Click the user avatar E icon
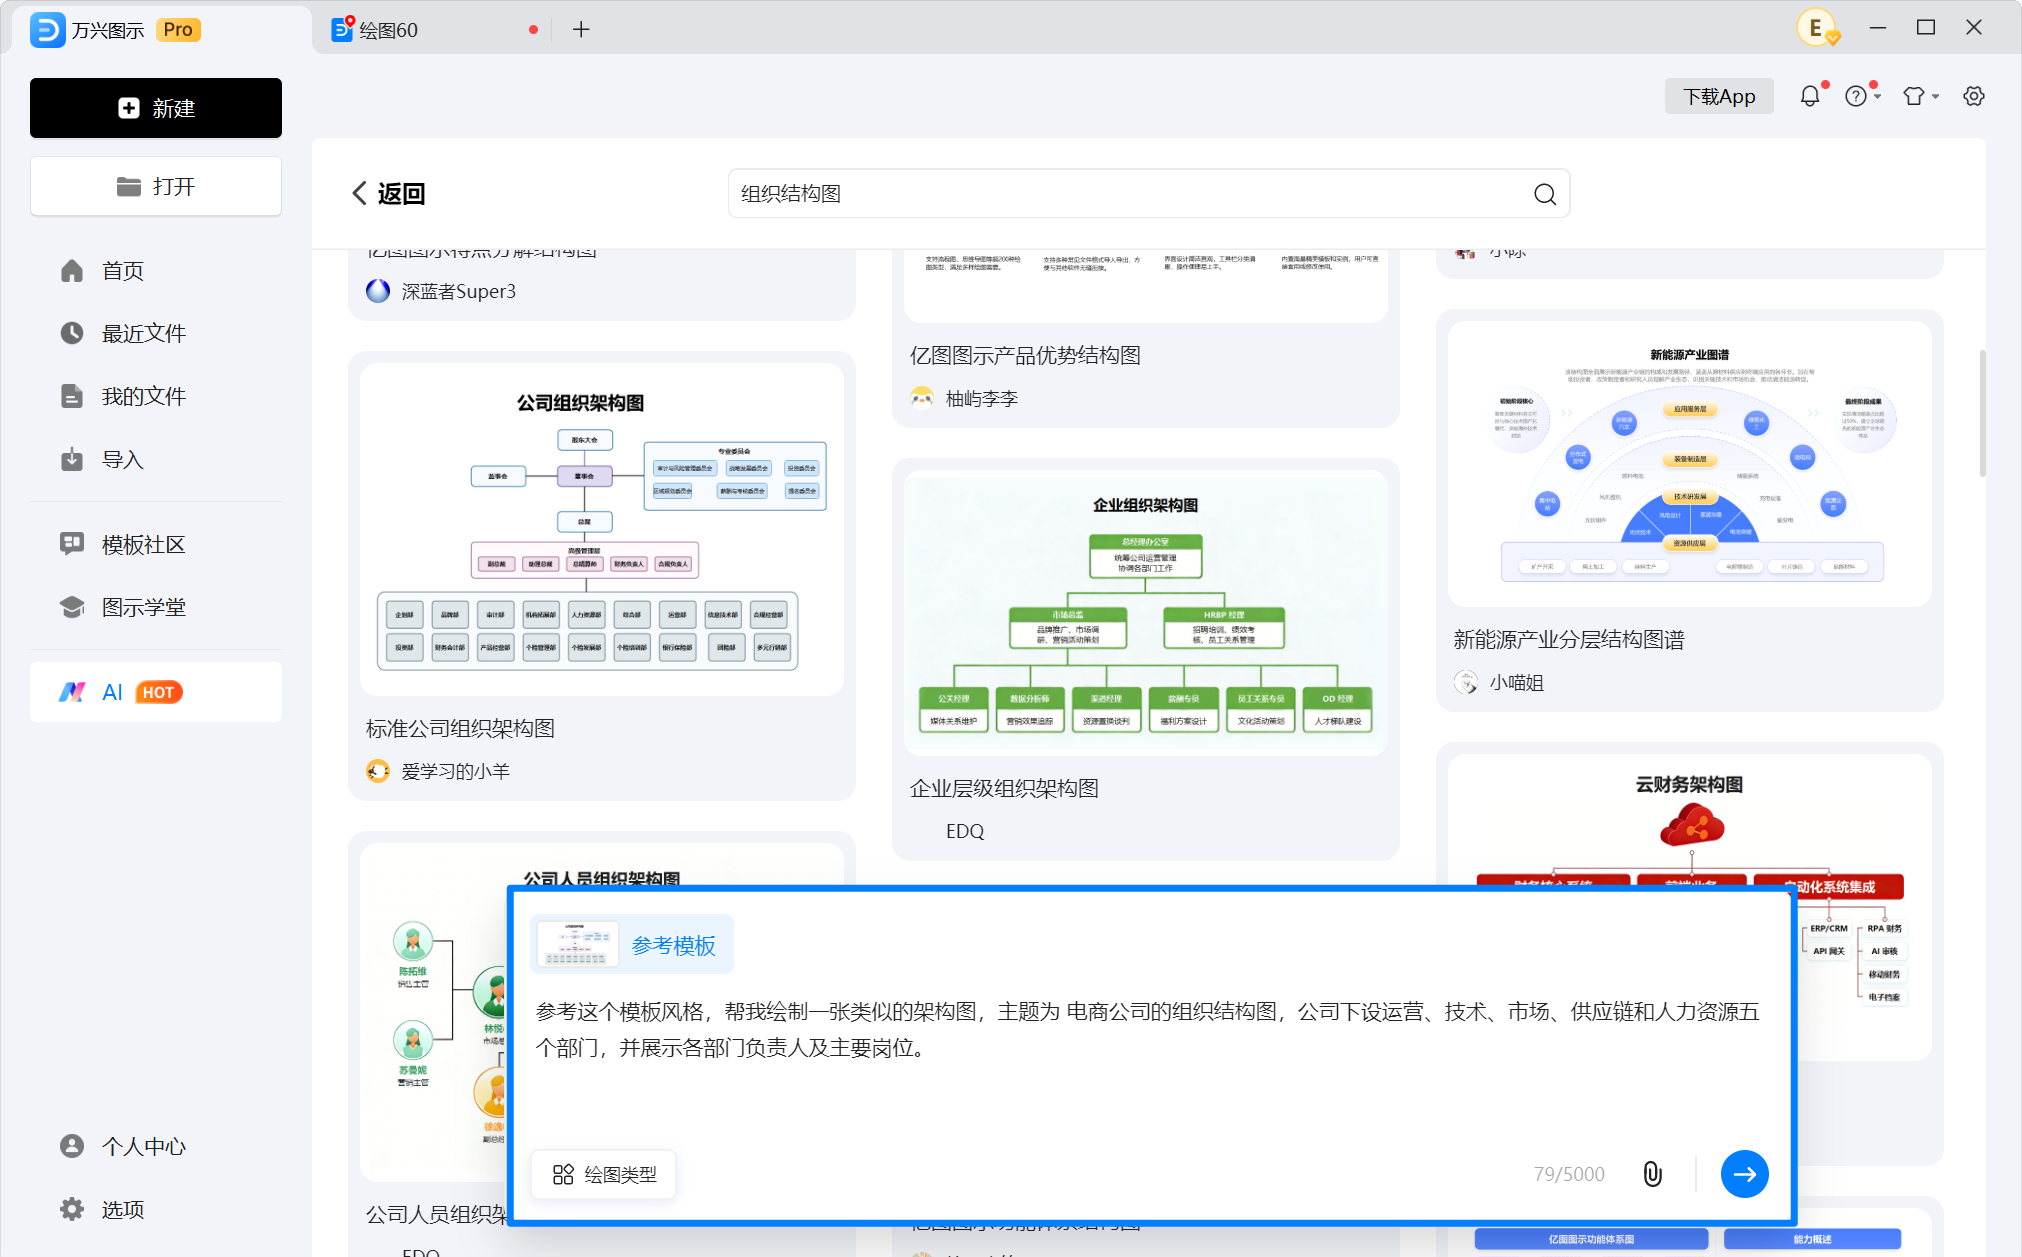This screenshot has width=2022, height=1257. point(1816,28)
